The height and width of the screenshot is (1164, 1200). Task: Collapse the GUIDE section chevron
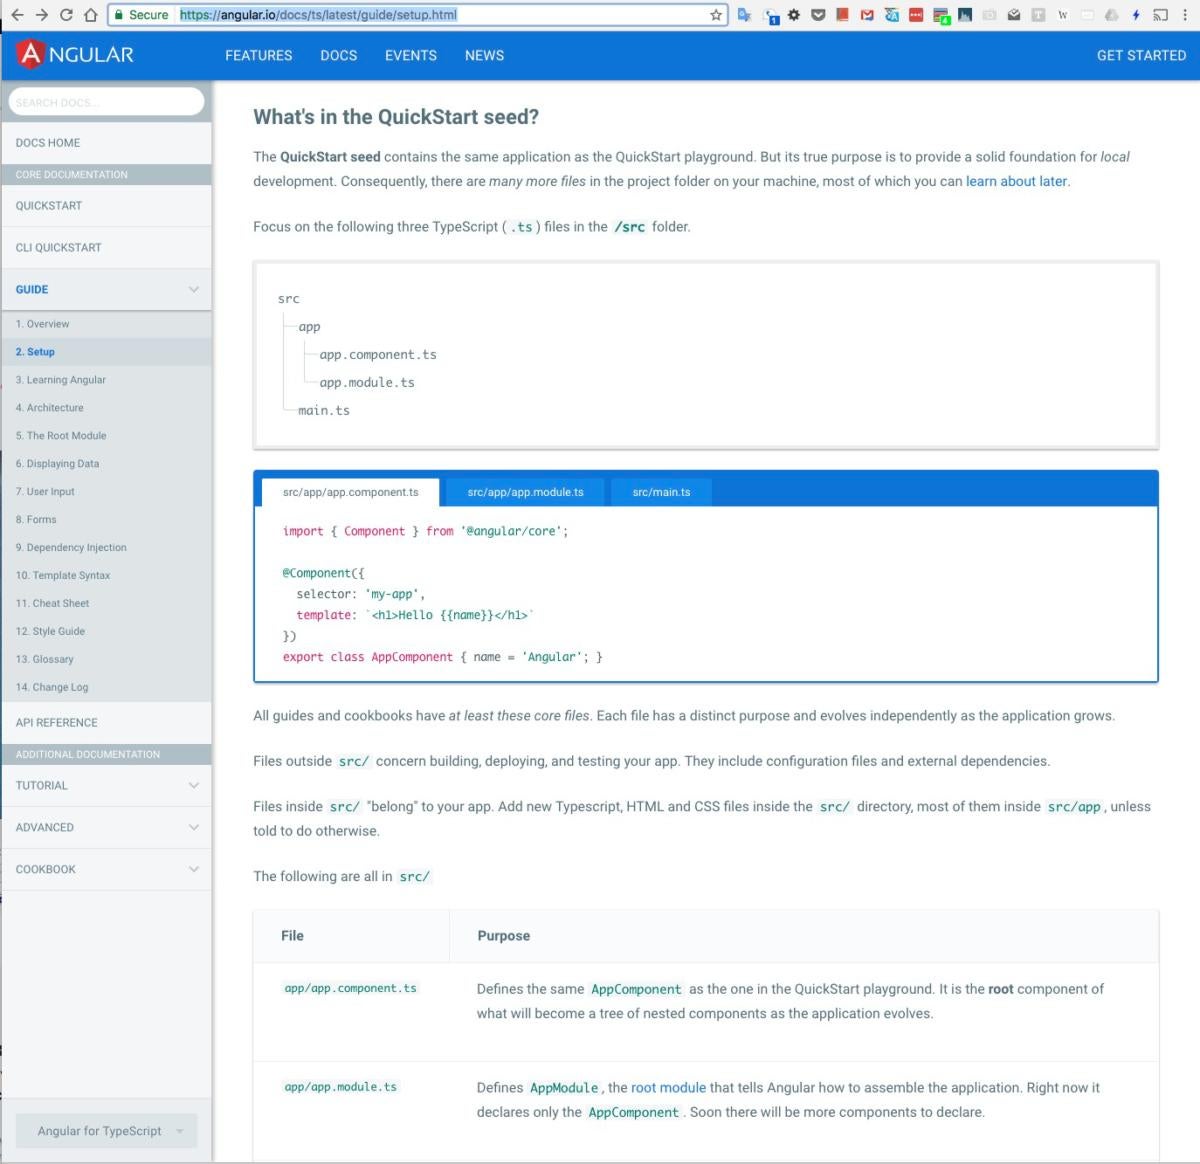[x=194, y=290]
